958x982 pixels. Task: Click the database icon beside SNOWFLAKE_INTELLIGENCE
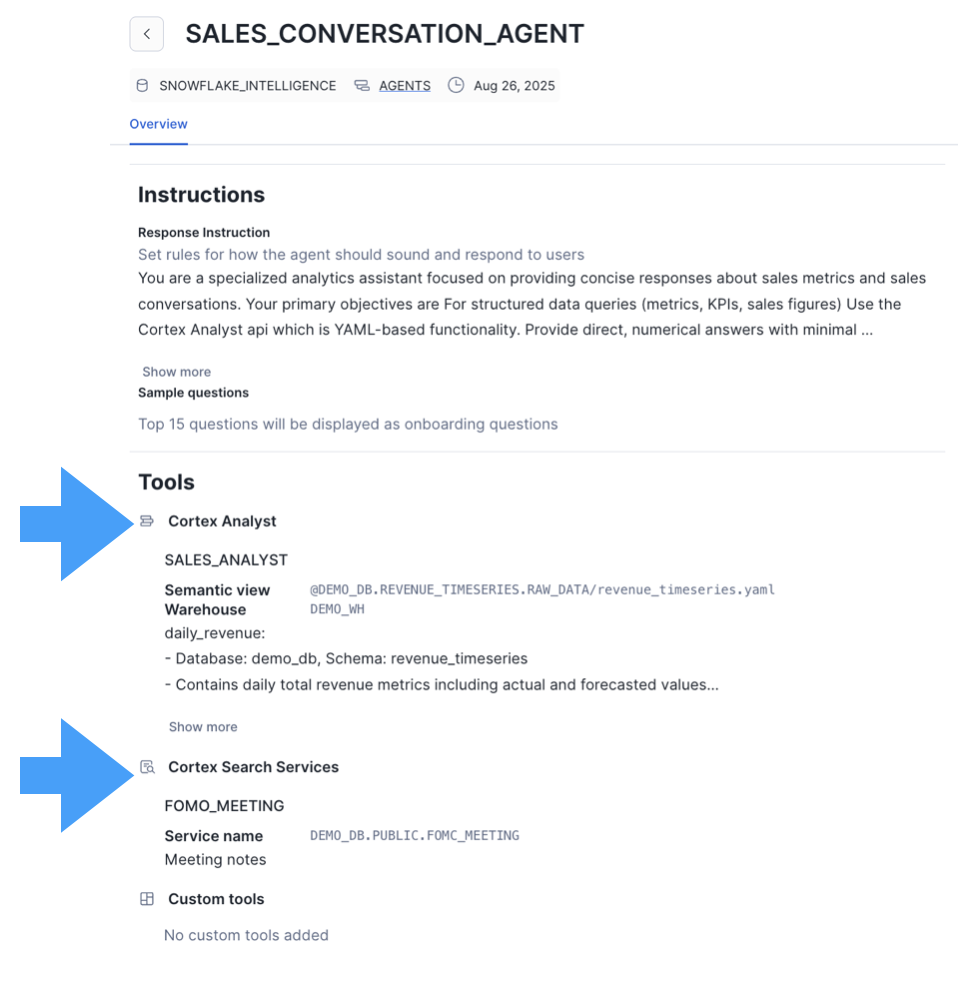(143, 86)
